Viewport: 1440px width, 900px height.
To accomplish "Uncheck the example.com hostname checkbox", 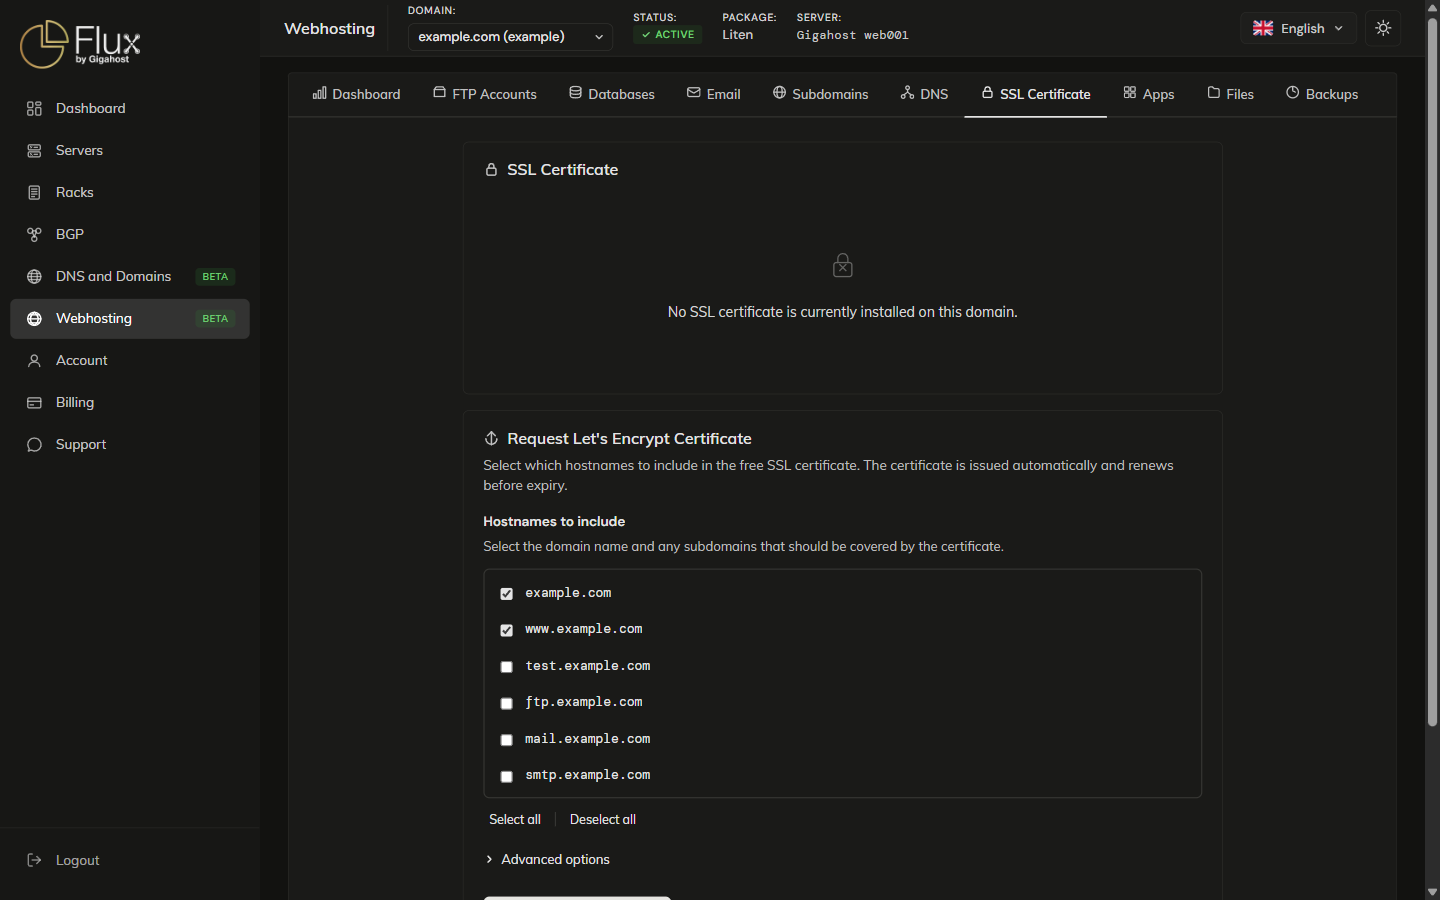I will [506, 594].
